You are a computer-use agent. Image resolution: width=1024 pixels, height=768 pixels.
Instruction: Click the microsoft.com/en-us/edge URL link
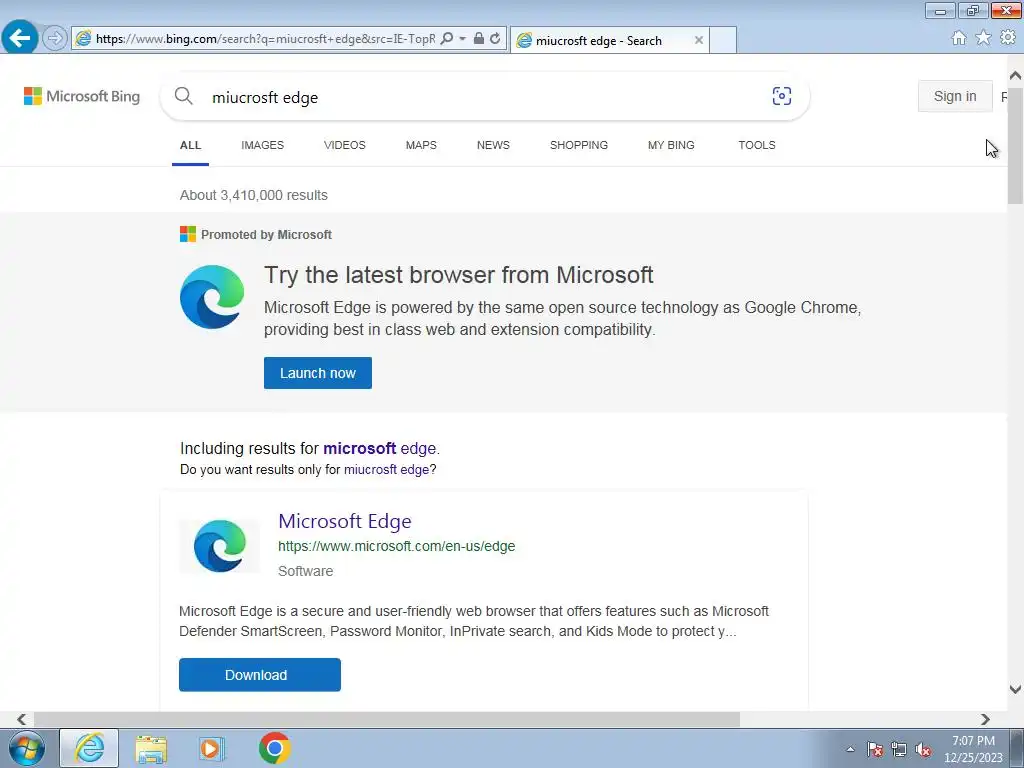click(x=396, y=546)
